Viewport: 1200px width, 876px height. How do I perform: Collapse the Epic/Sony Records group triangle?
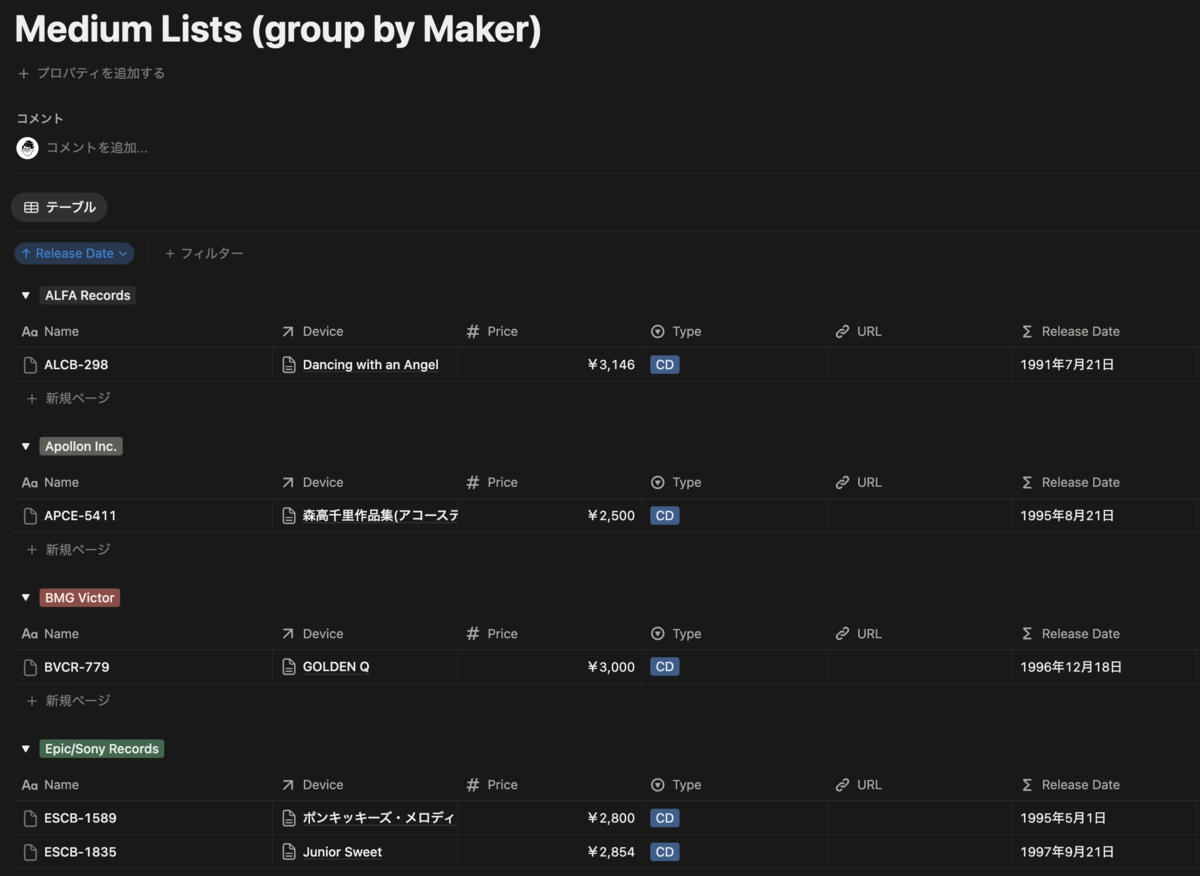click(x=26, y=749)
